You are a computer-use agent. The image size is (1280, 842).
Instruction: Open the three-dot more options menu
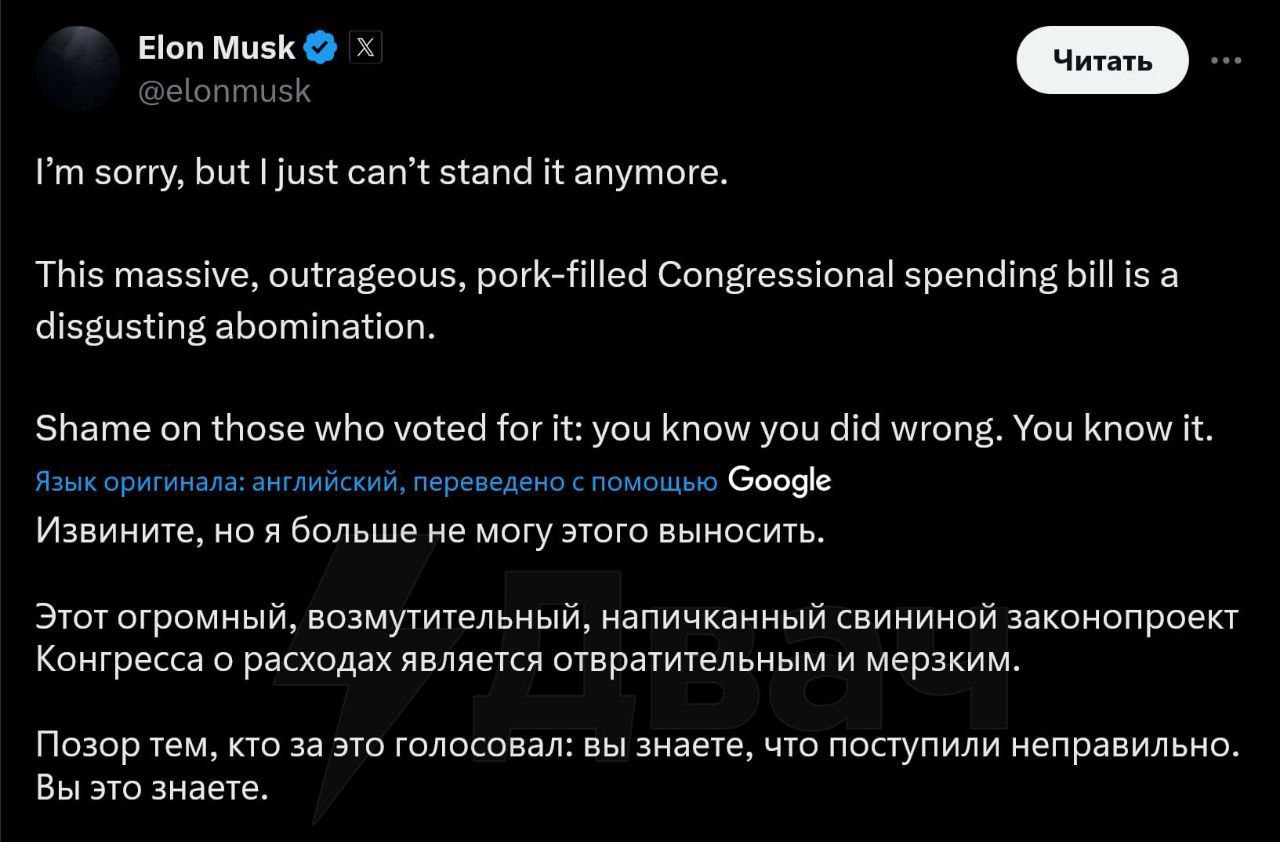pos(1225,60)
